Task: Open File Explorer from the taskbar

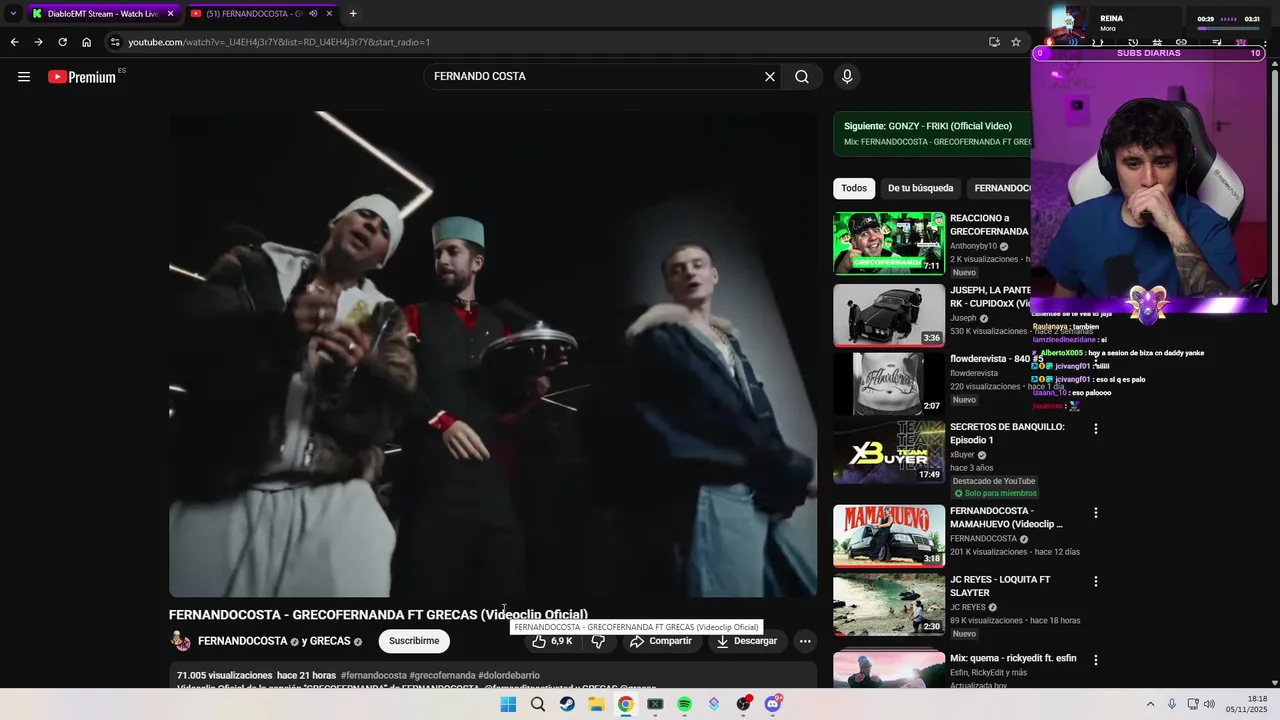Action: click(x=596, y=704)
